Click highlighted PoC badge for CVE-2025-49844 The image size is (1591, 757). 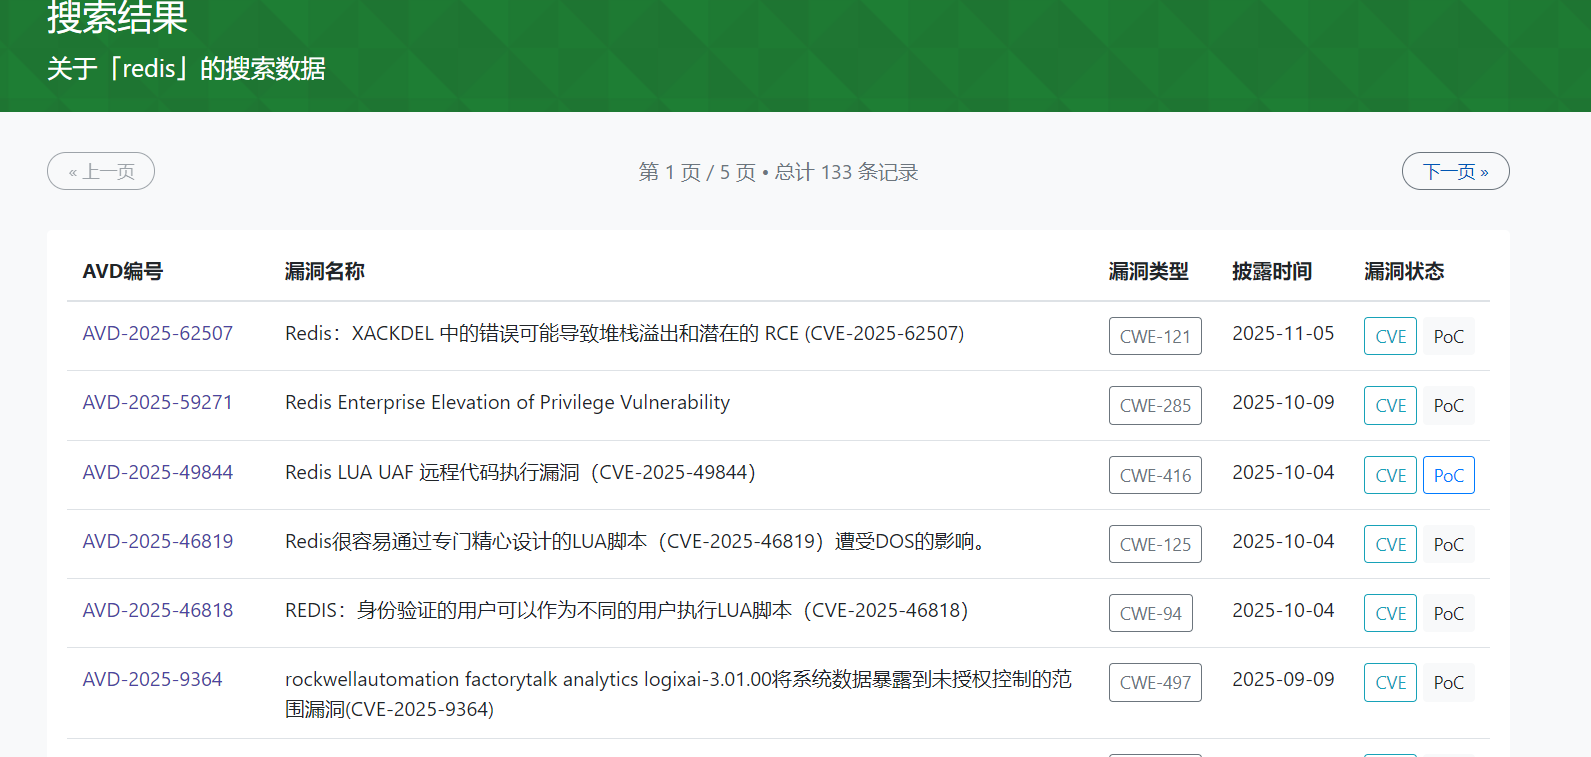[x=1448, y=475]
